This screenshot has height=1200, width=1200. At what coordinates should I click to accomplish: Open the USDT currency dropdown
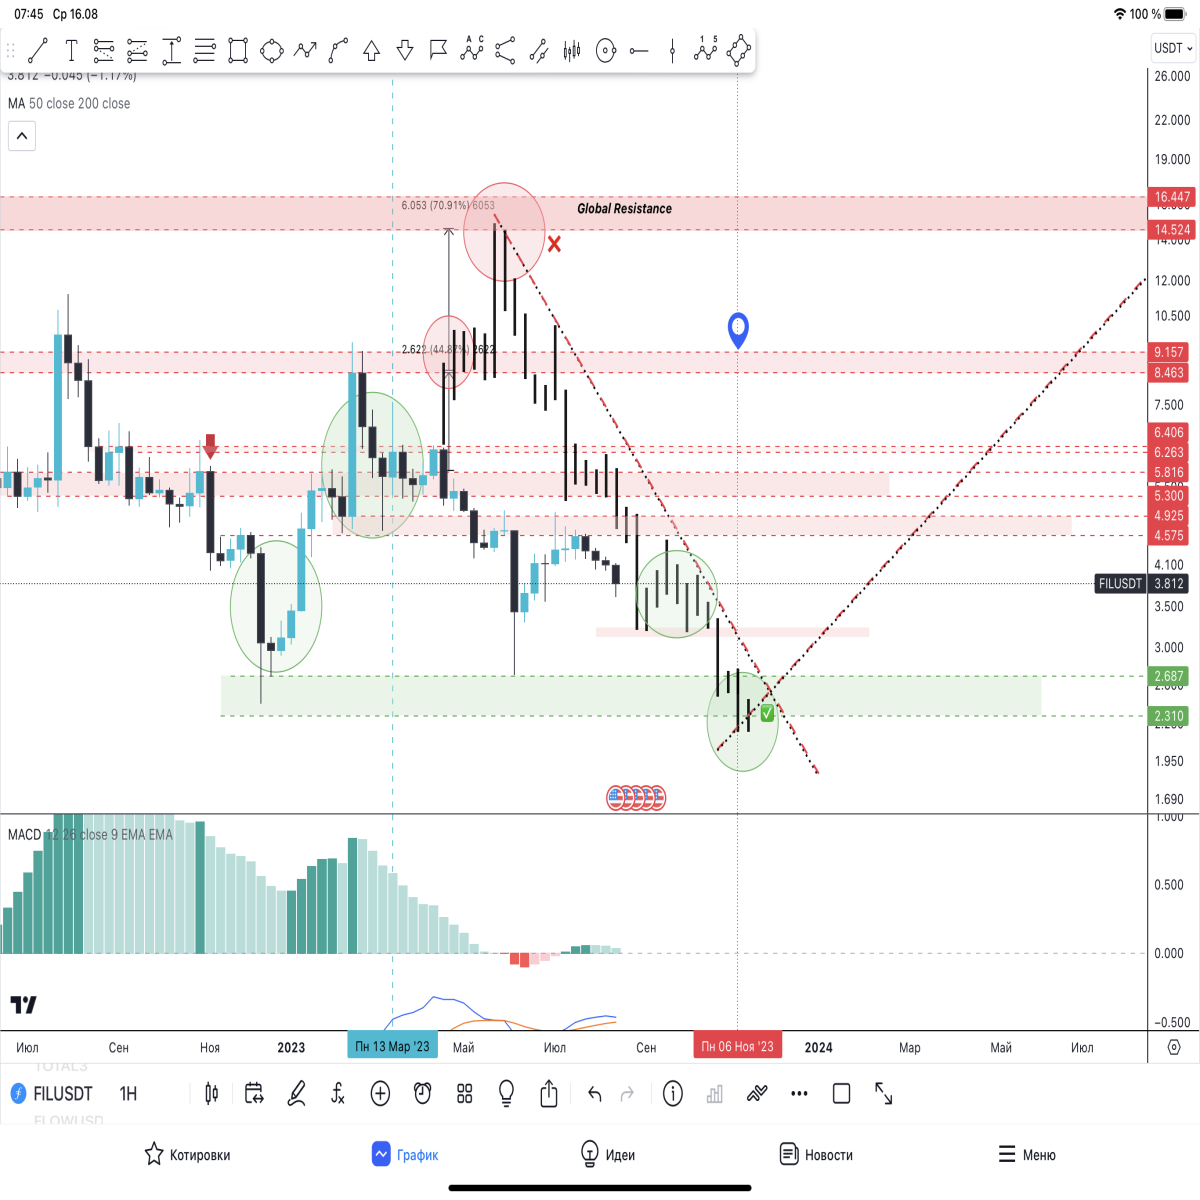[1173, 47]
